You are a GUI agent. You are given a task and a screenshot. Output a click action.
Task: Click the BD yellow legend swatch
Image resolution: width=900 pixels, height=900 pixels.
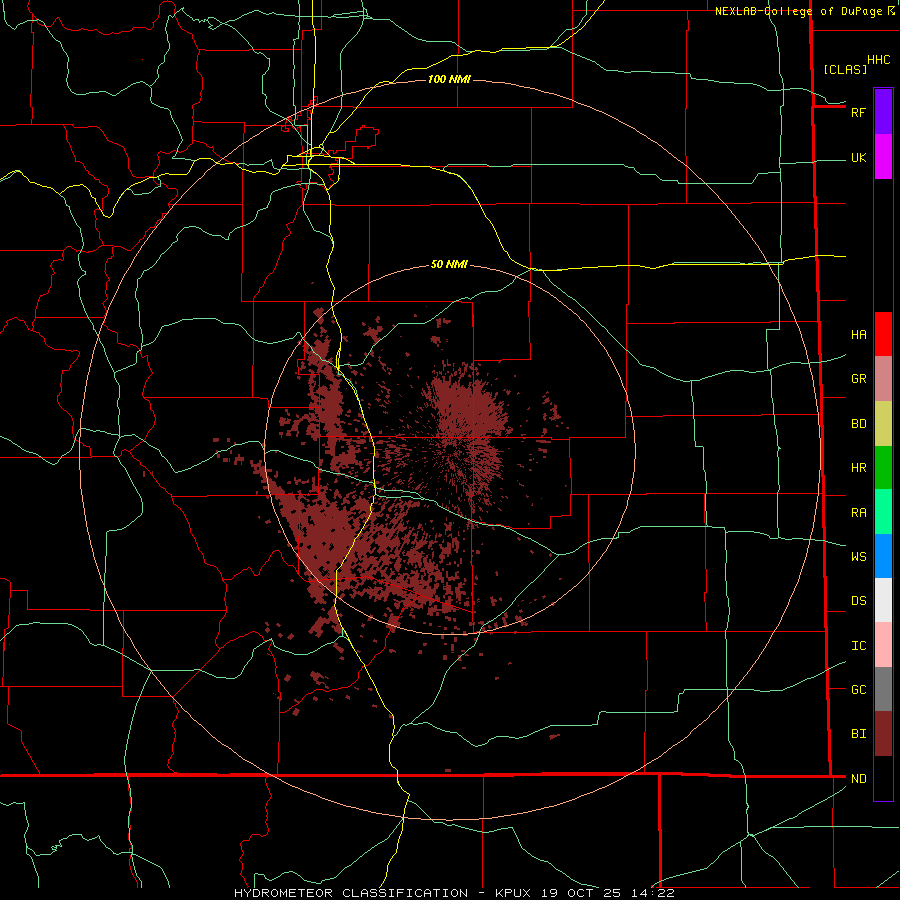[x=883, y=424]
